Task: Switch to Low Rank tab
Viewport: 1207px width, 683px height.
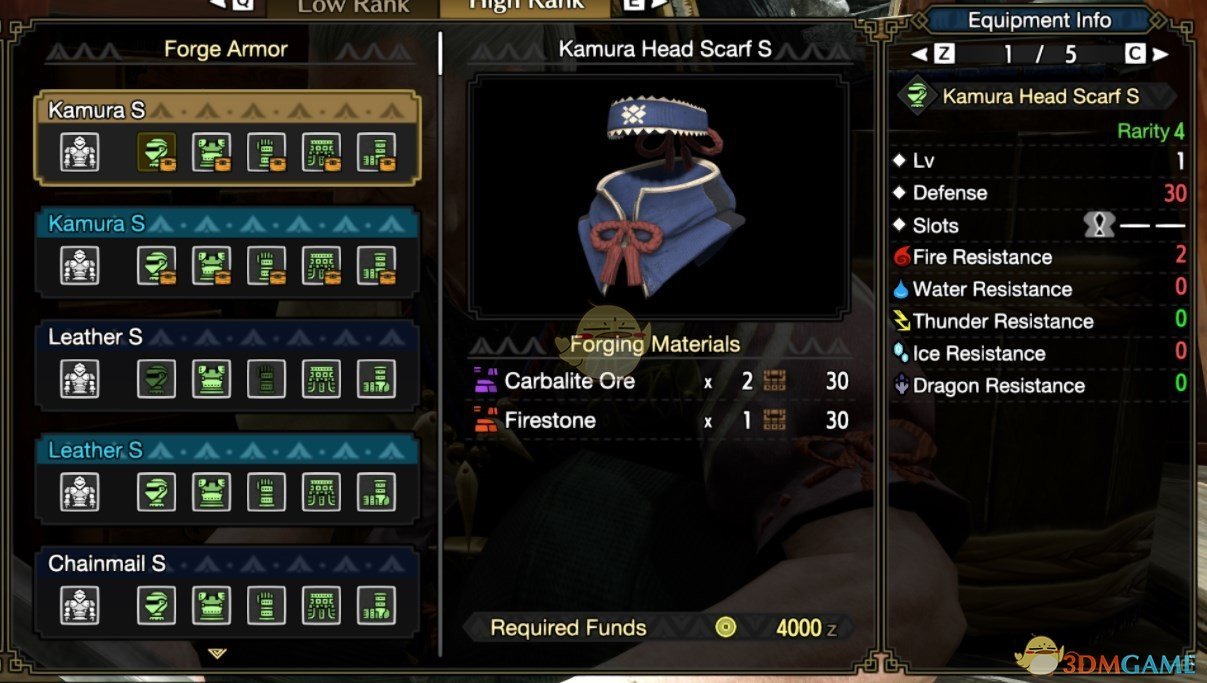Action: coord(354,7)
